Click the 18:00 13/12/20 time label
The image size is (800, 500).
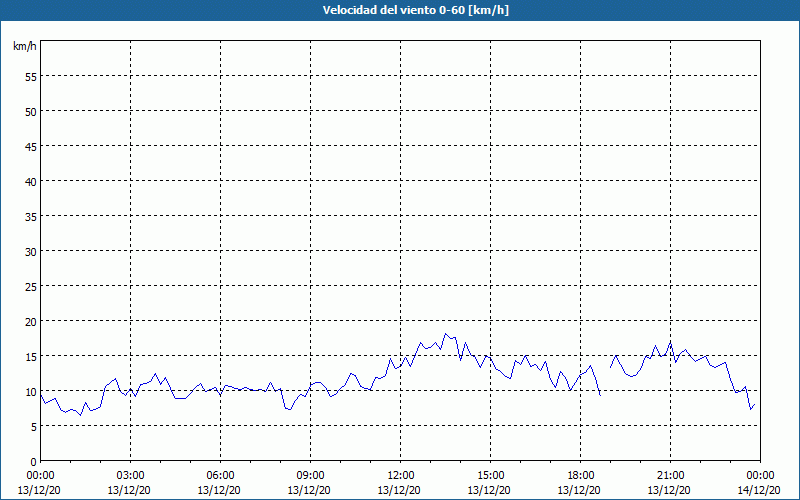[580, 483]
